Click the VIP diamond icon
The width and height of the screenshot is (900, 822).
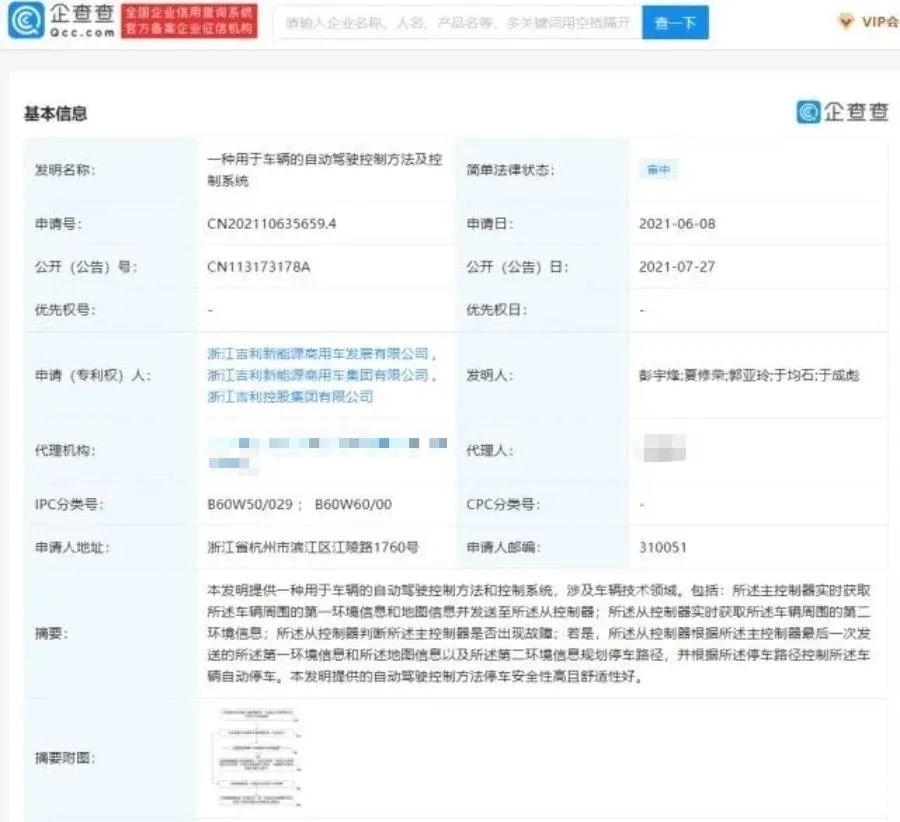pos(845,22)
